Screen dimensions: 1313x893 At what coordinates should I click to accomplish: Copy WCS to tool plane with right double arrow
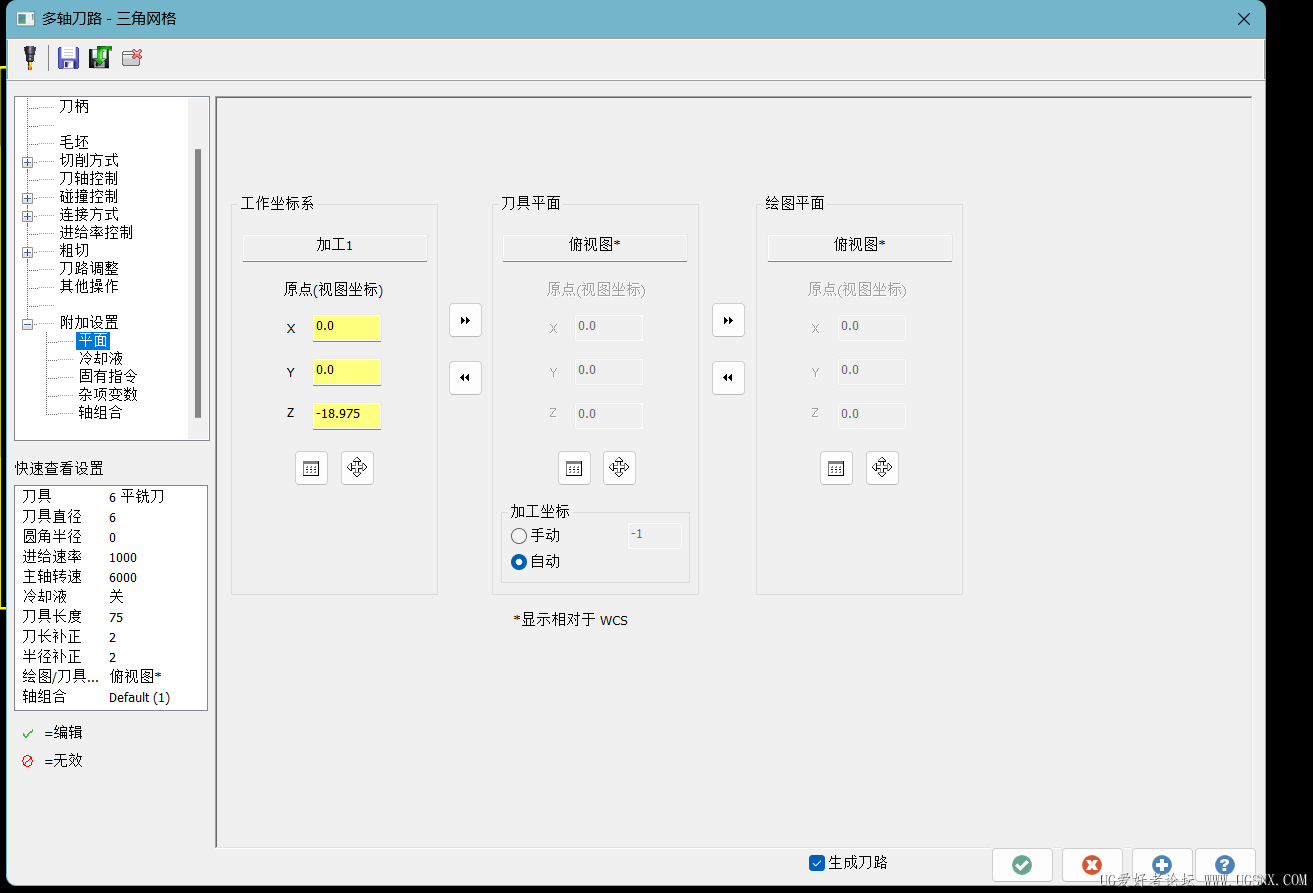tap(465, 320)
